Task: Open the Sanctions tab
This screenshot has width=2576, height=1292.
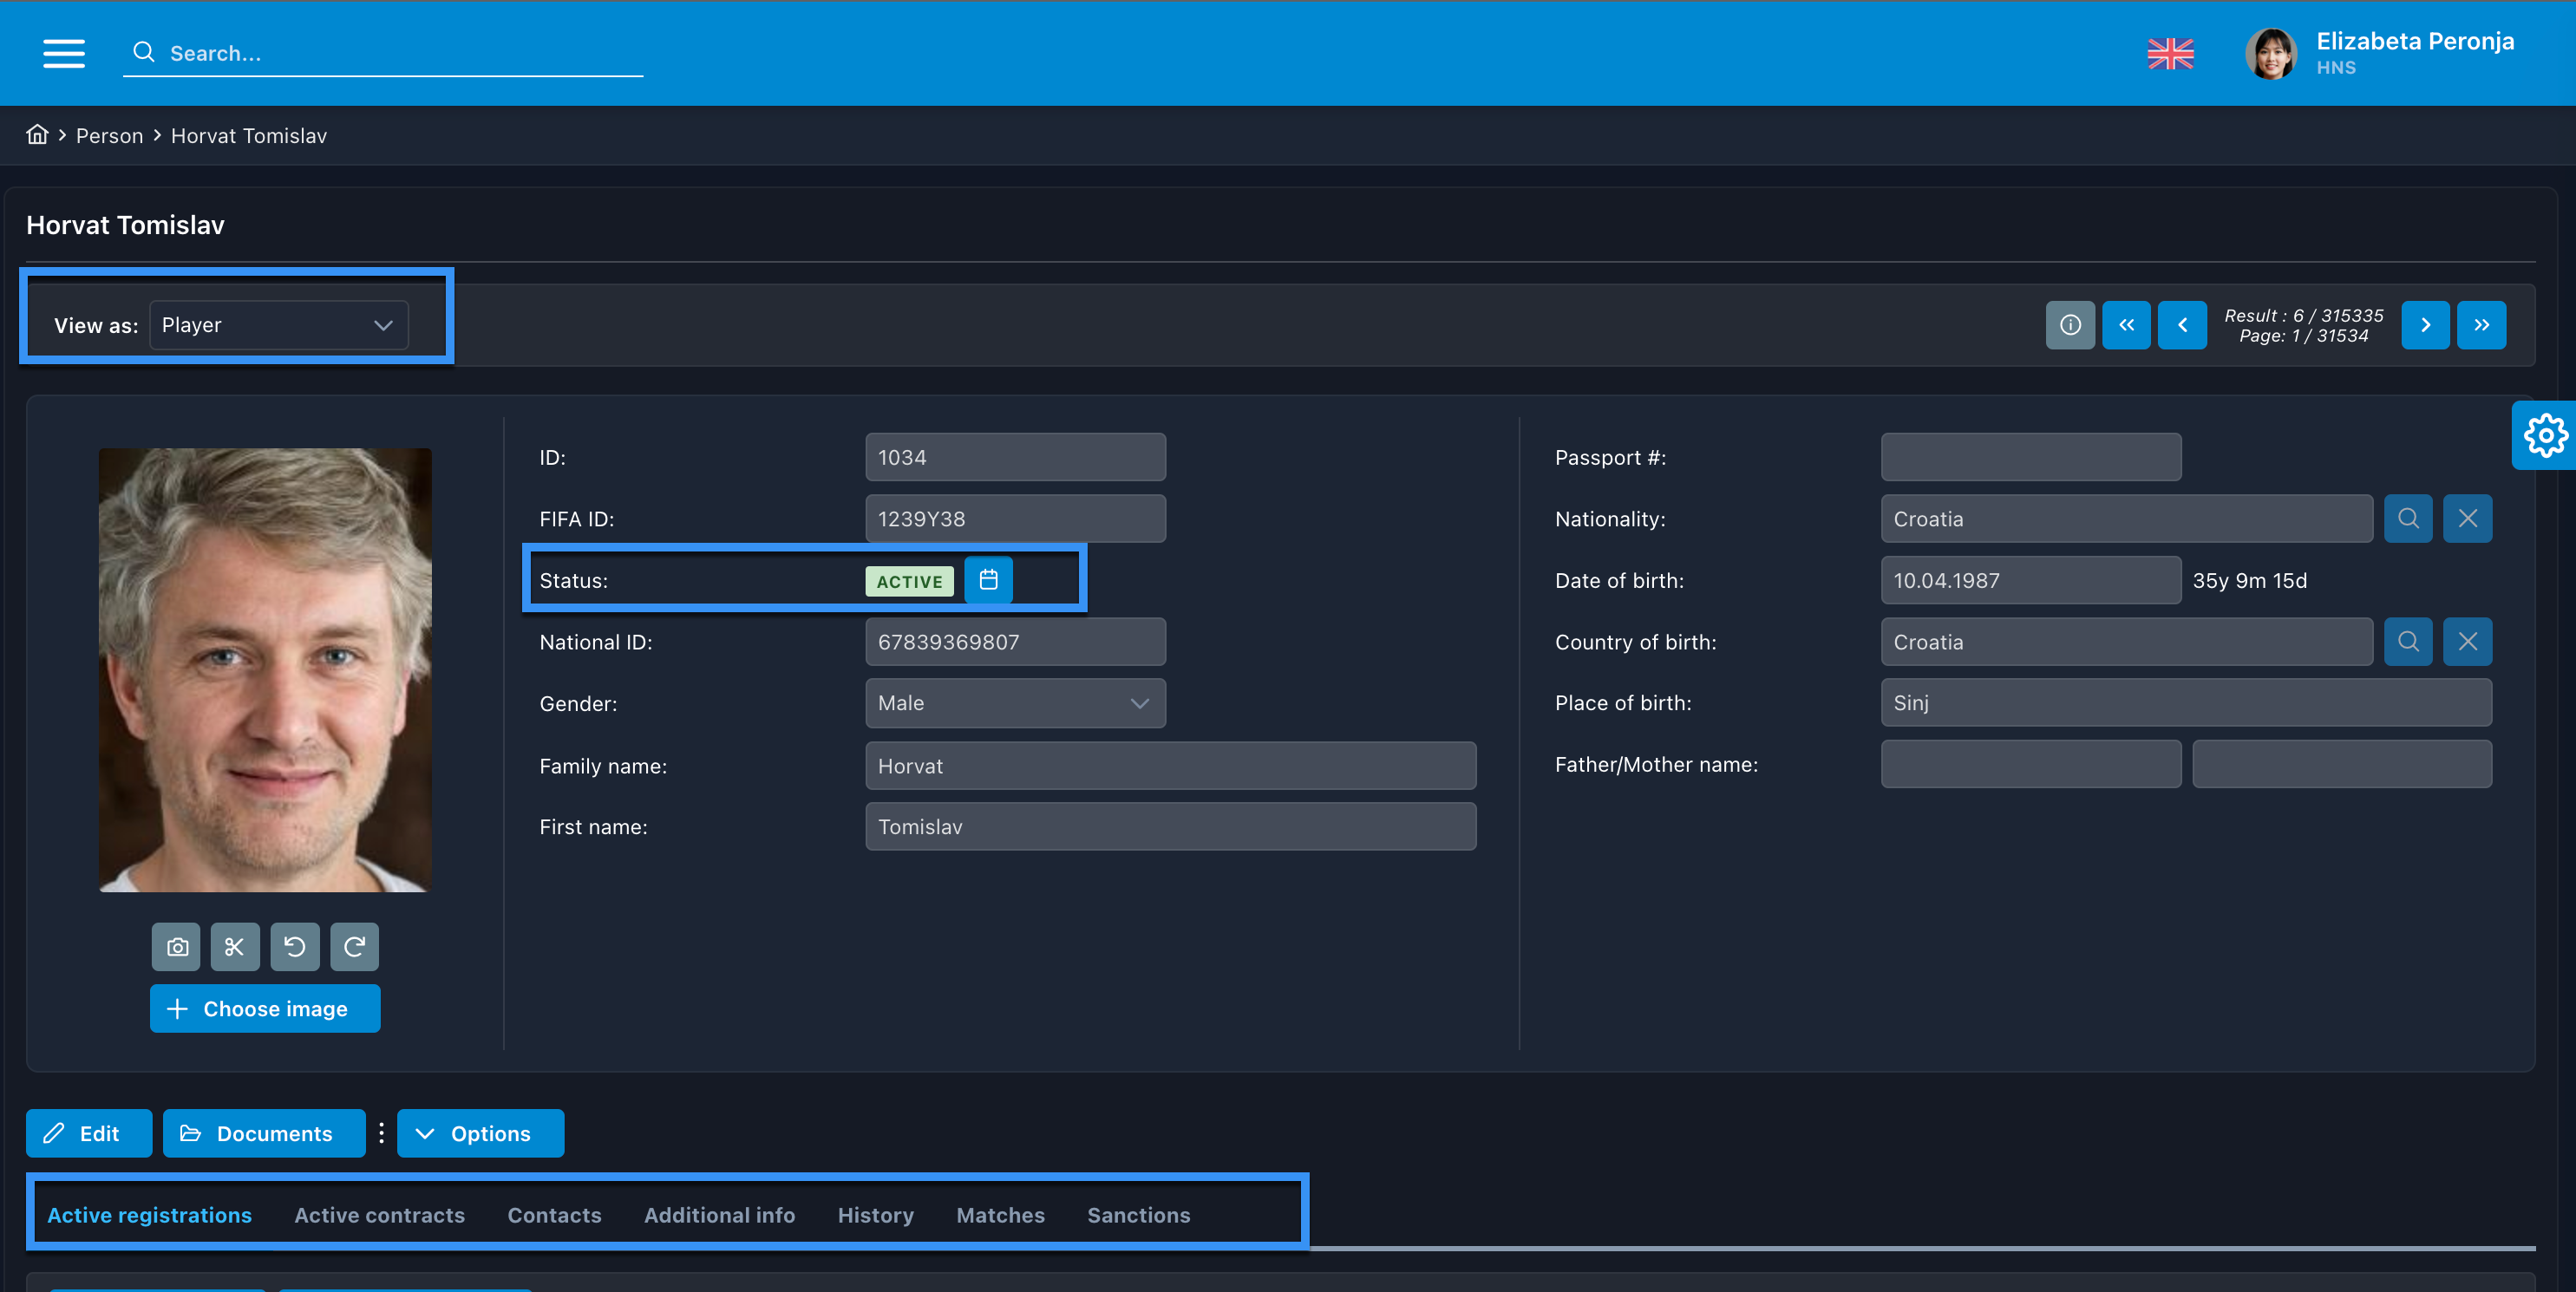Action: point(1138,1215)
